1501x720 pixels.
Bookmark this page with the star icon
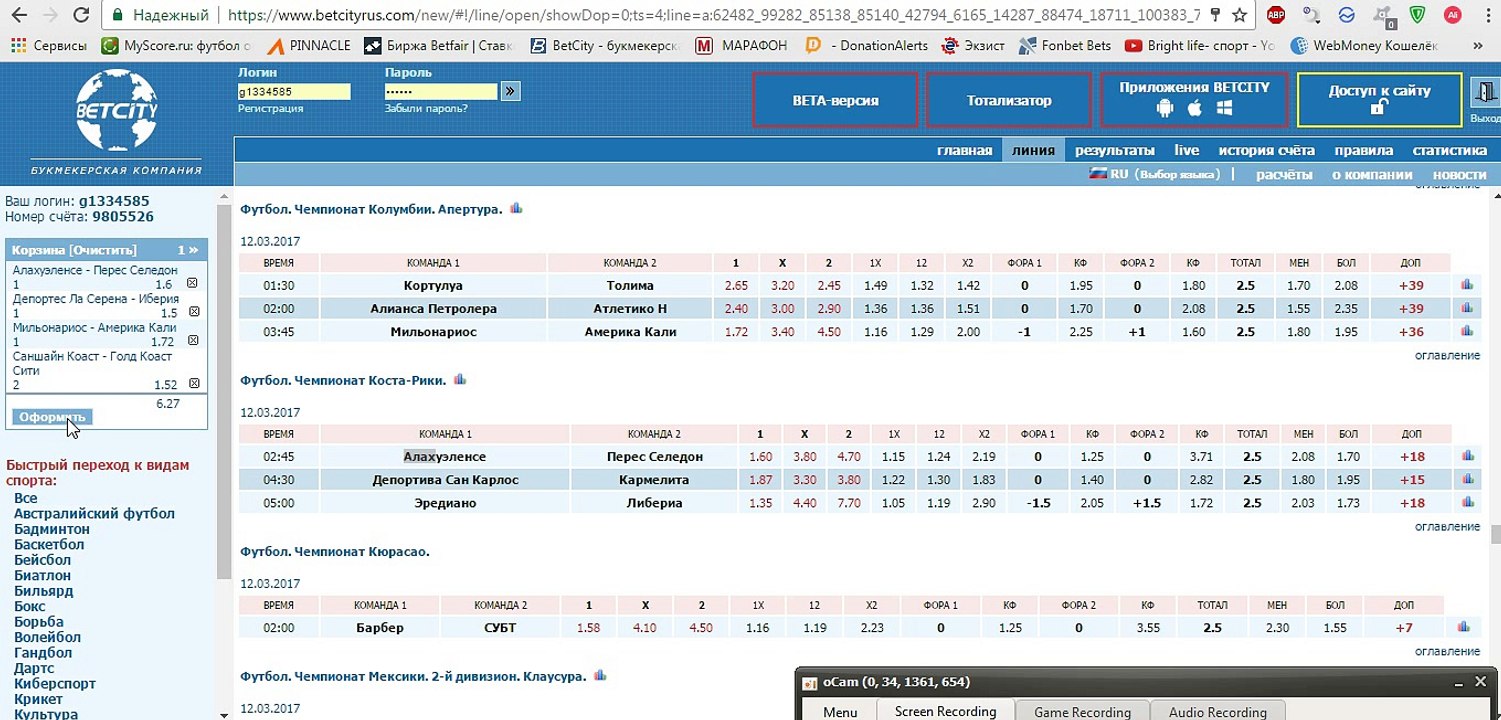[x=1240, y=15]
